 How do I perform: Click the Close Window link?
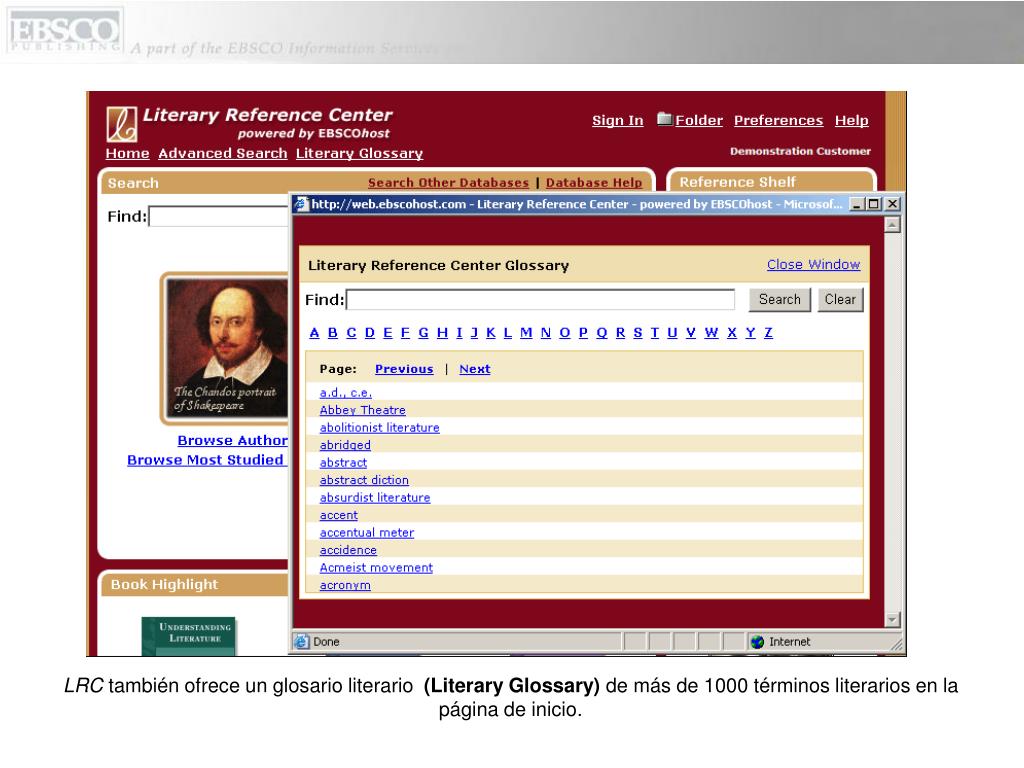click(x=813, y=264)
